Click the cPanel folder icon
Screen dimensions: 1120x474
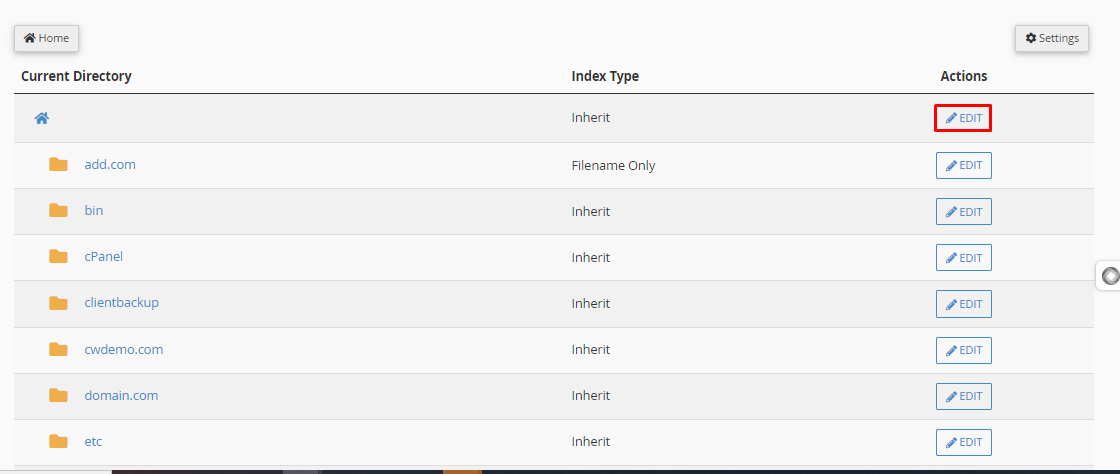pos(58,257)
